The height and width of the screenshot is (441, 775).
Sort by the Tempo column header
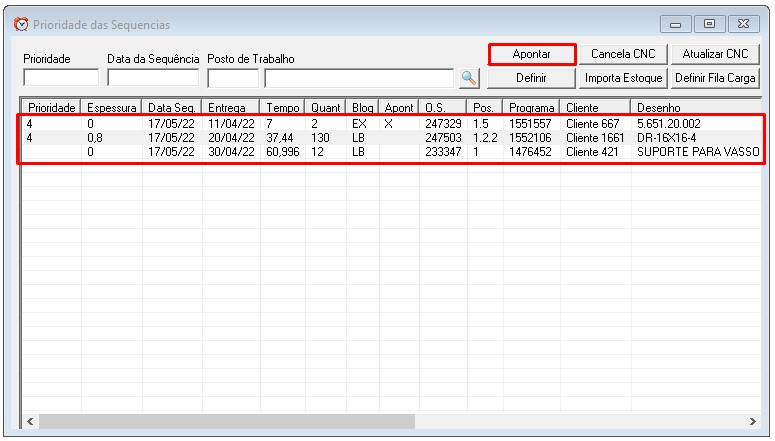(x=283, y=107)
